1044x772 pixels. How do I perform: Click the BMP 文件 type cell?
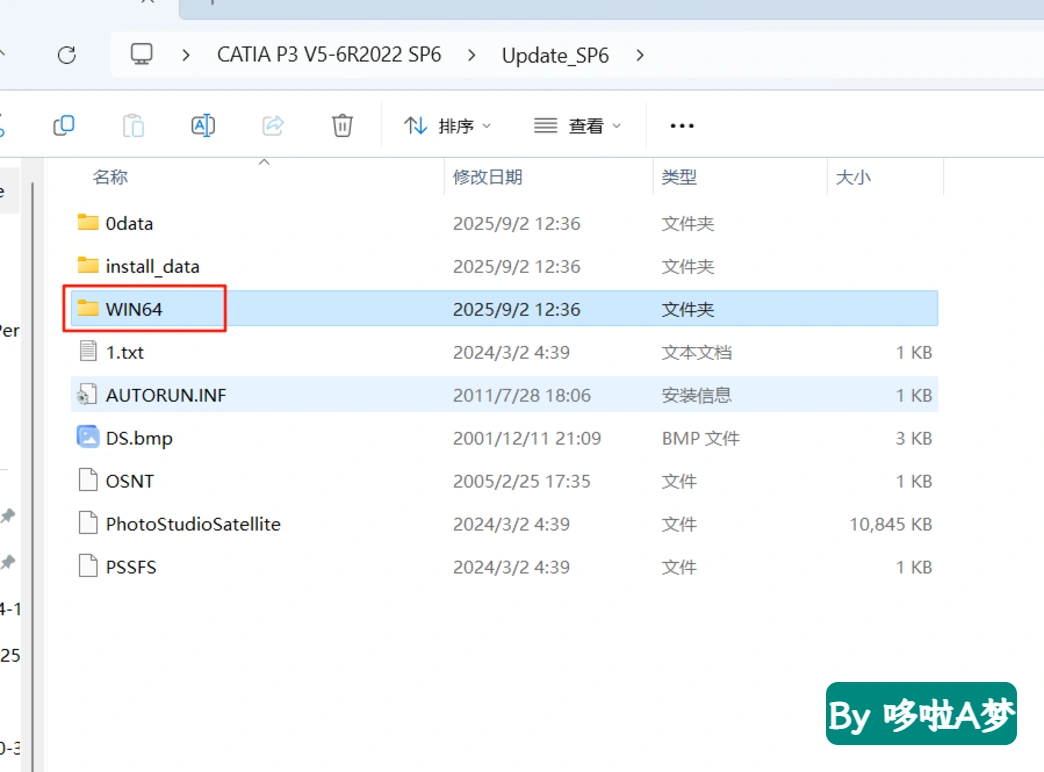click(700, 438)
